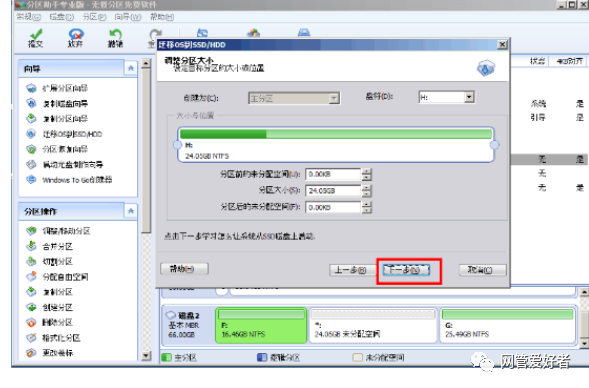Click the 帮助 button in the dialog
Viewport: 589px width, 388px height.
(184, 269)
